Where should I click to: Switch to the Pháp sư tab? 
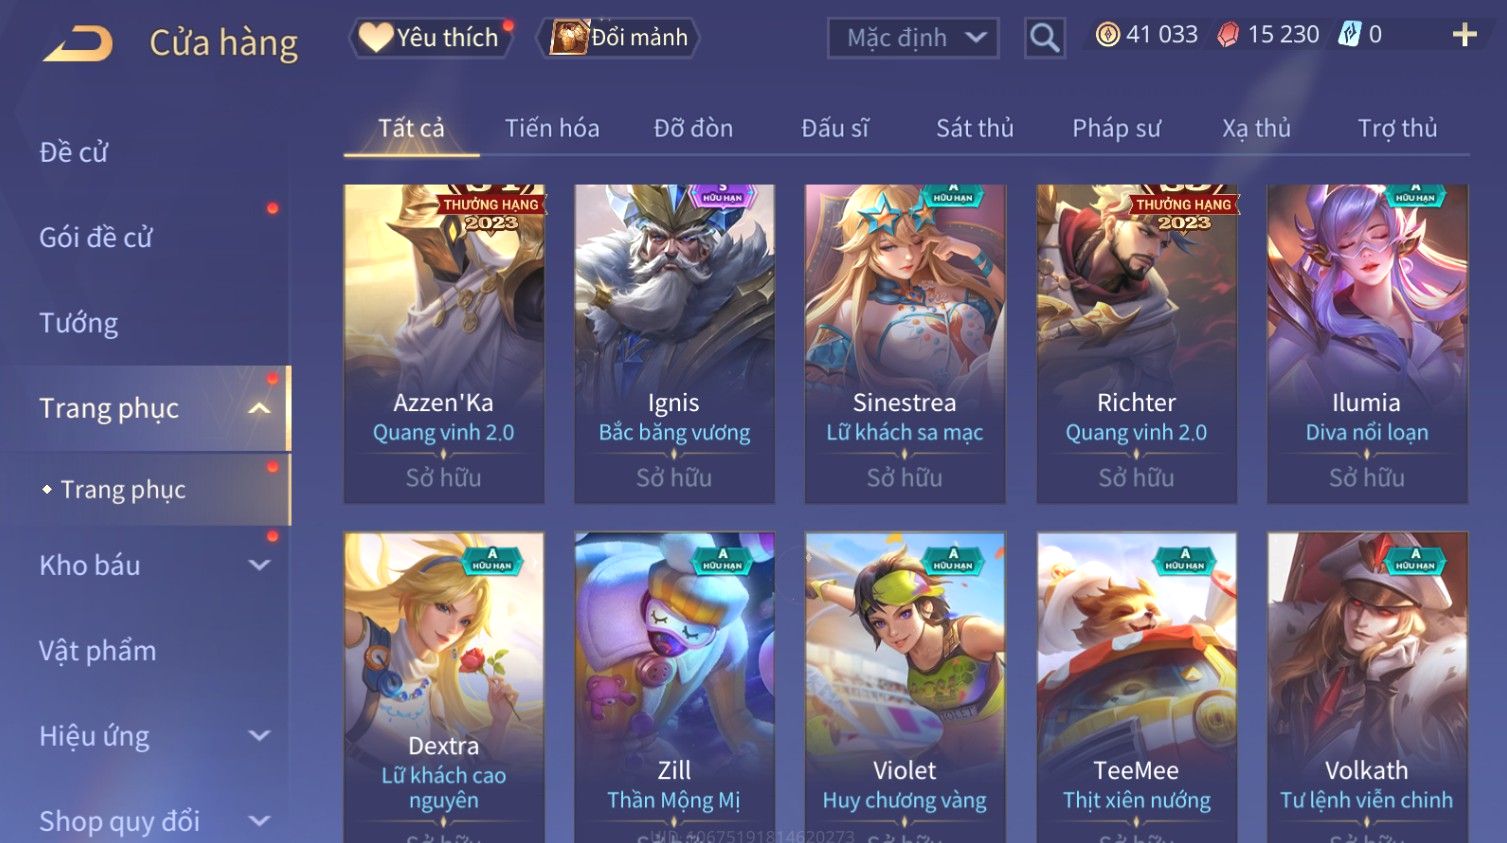[1116, 128]
